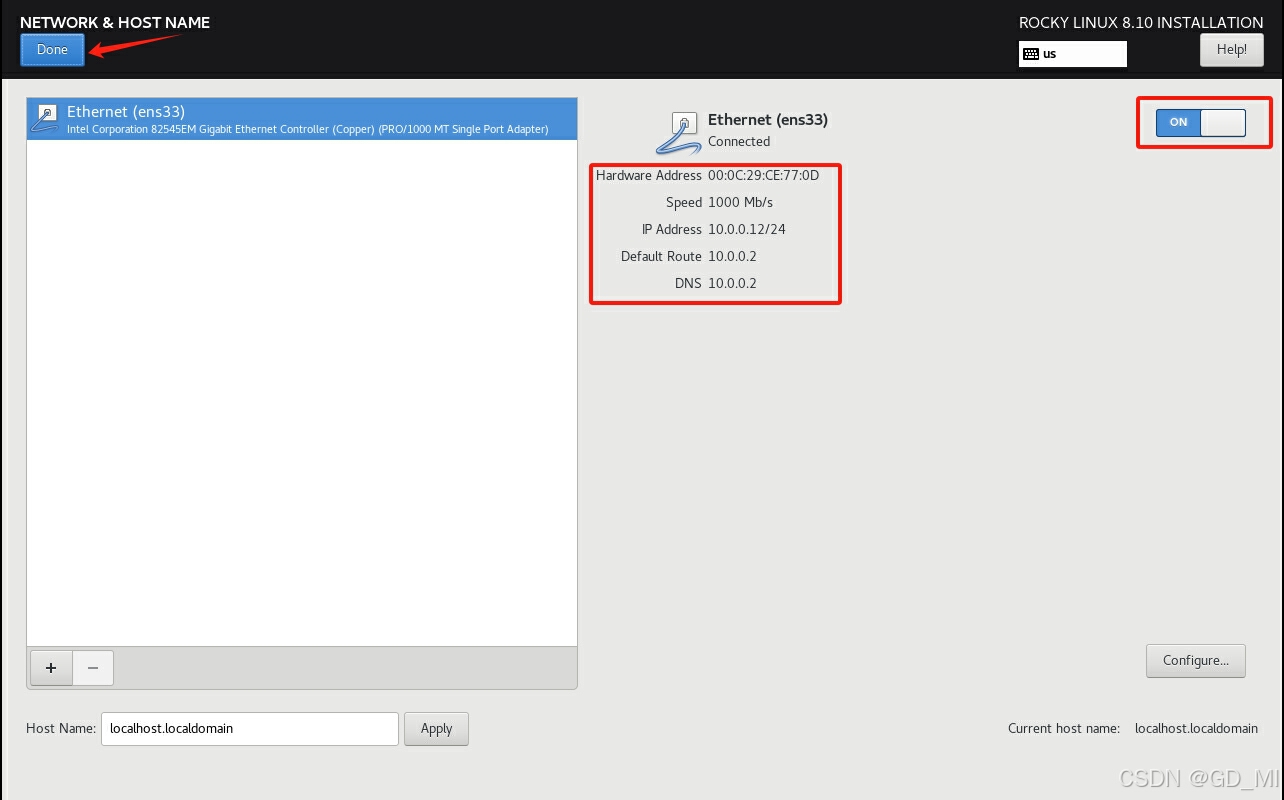Click the ens33 network cable icon in list

(x=45, y=118)
